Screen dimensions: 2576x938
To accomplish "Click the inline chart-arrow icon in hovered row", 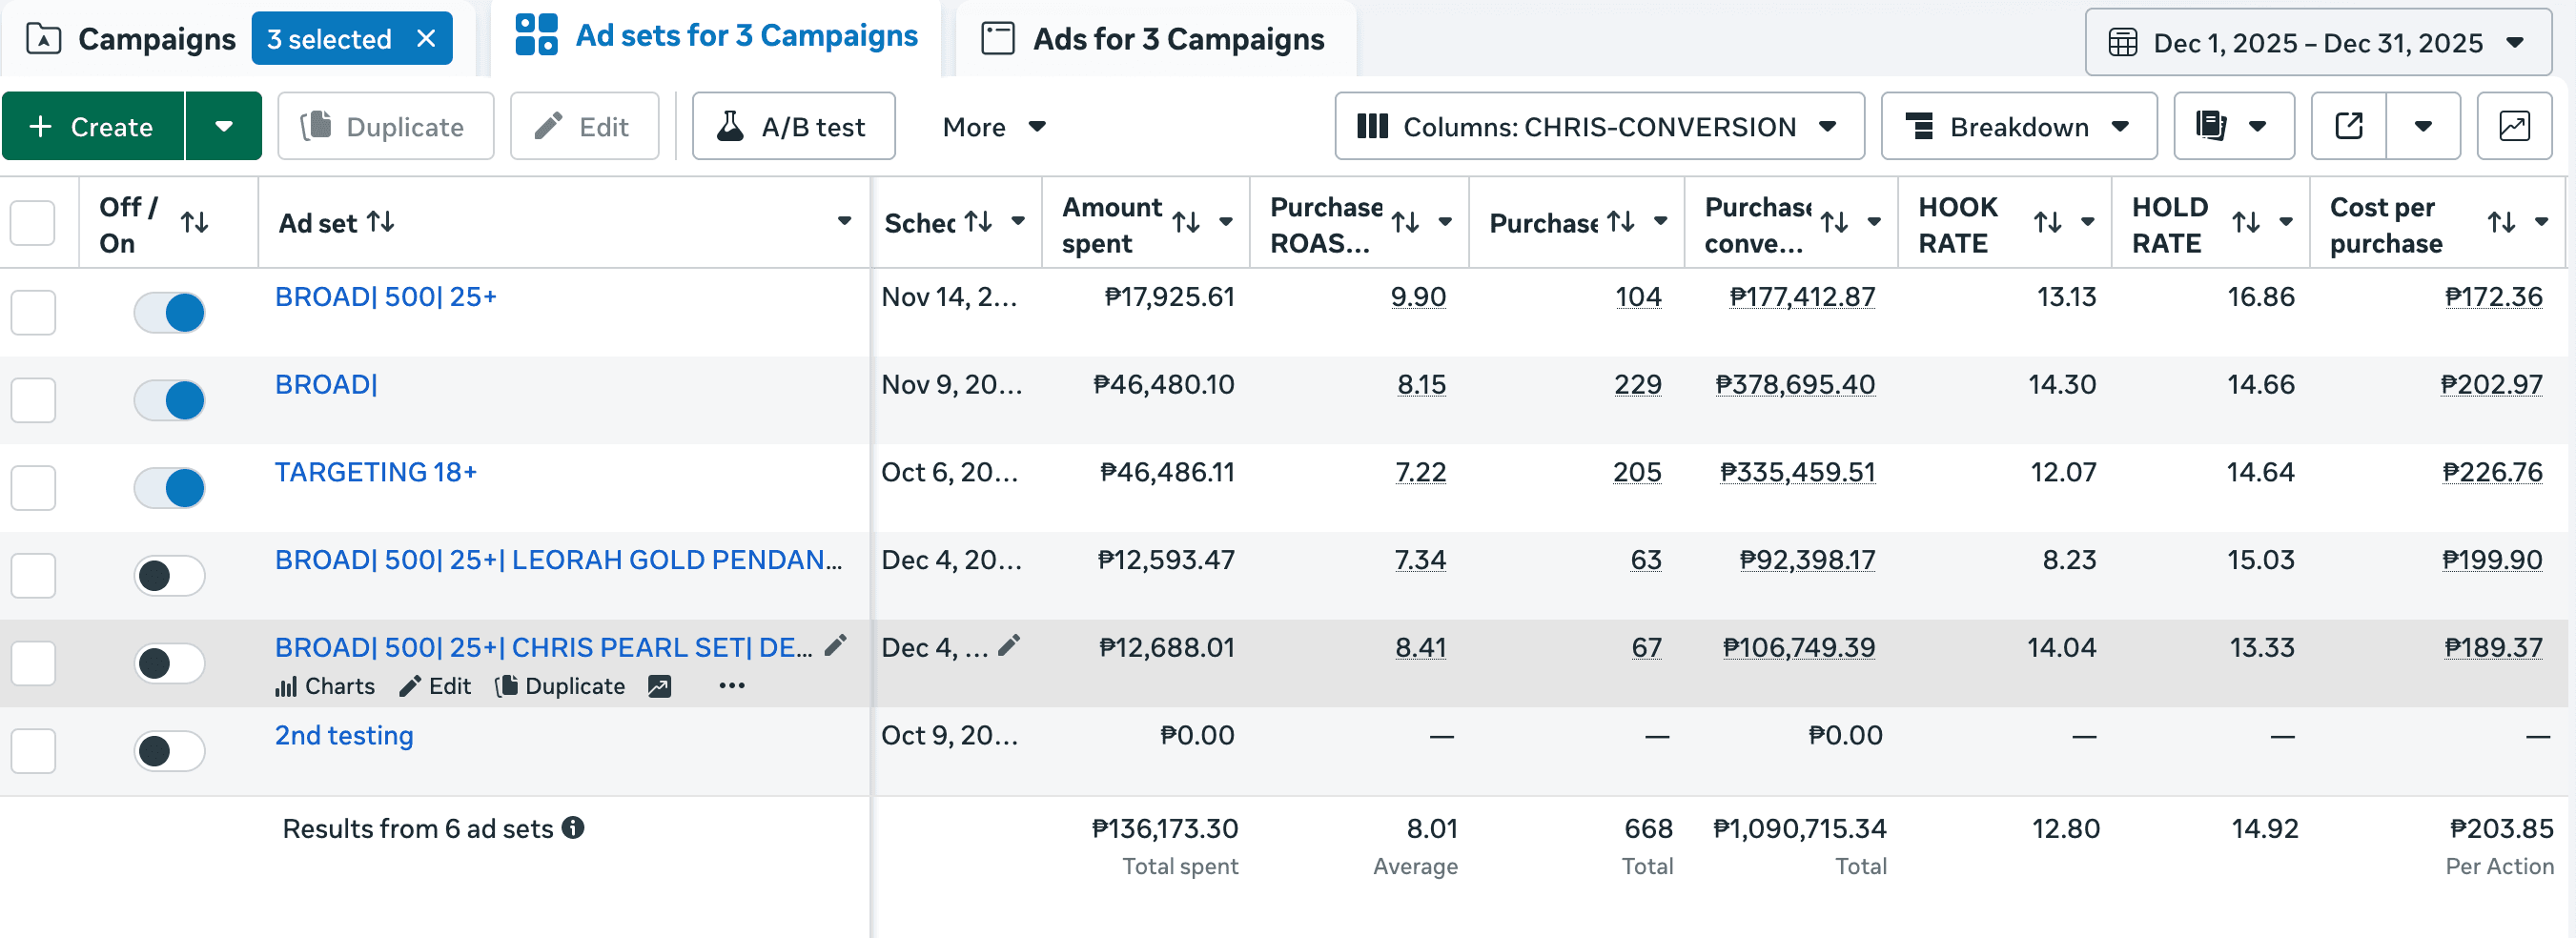I will tap(659, 686).
